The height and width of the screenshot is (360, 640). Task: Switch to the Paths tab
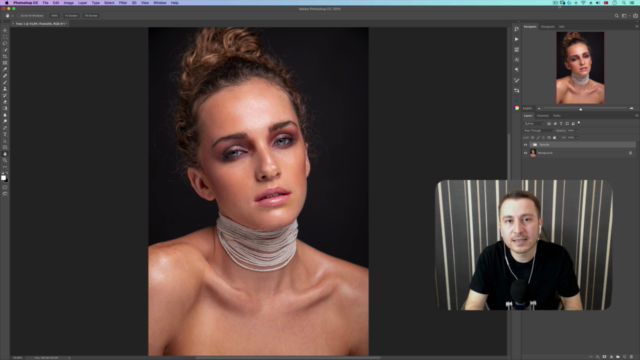[x=557, y=116]
